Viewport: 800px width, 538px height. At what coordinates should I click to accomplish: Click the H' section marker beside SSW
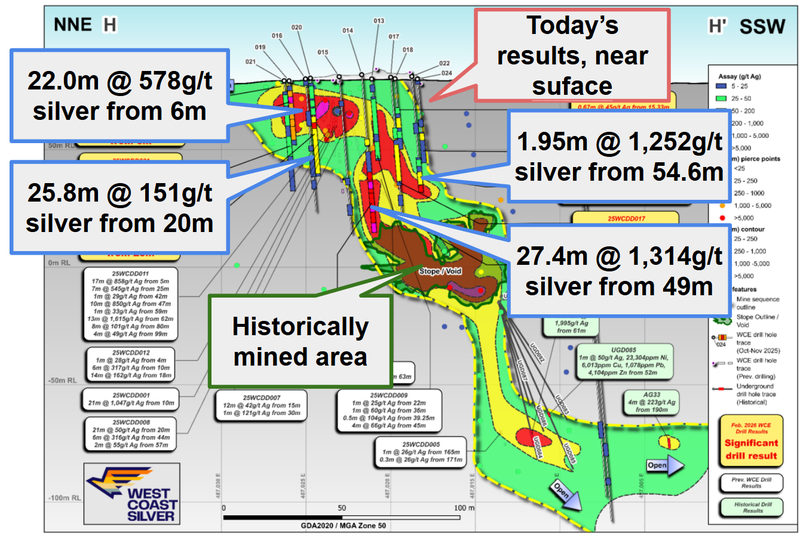(716, 25)
